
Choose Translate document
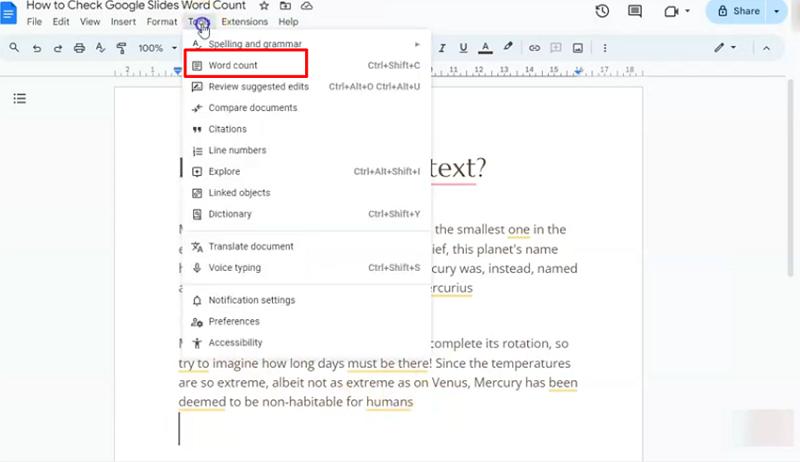pos(307,246)
